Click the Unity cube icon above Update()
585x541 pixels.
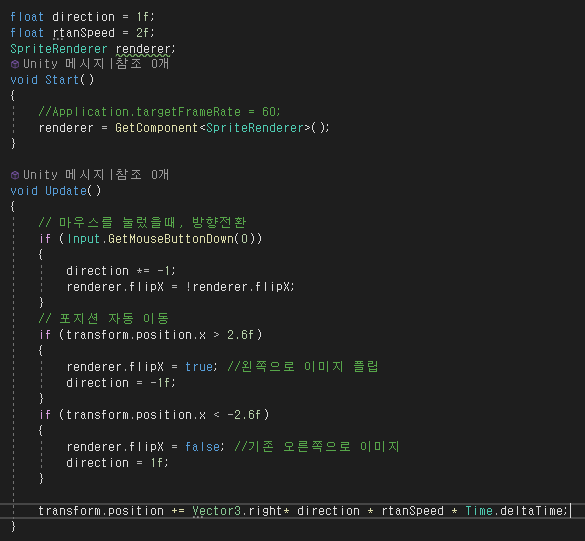click(x=15, y=175)
